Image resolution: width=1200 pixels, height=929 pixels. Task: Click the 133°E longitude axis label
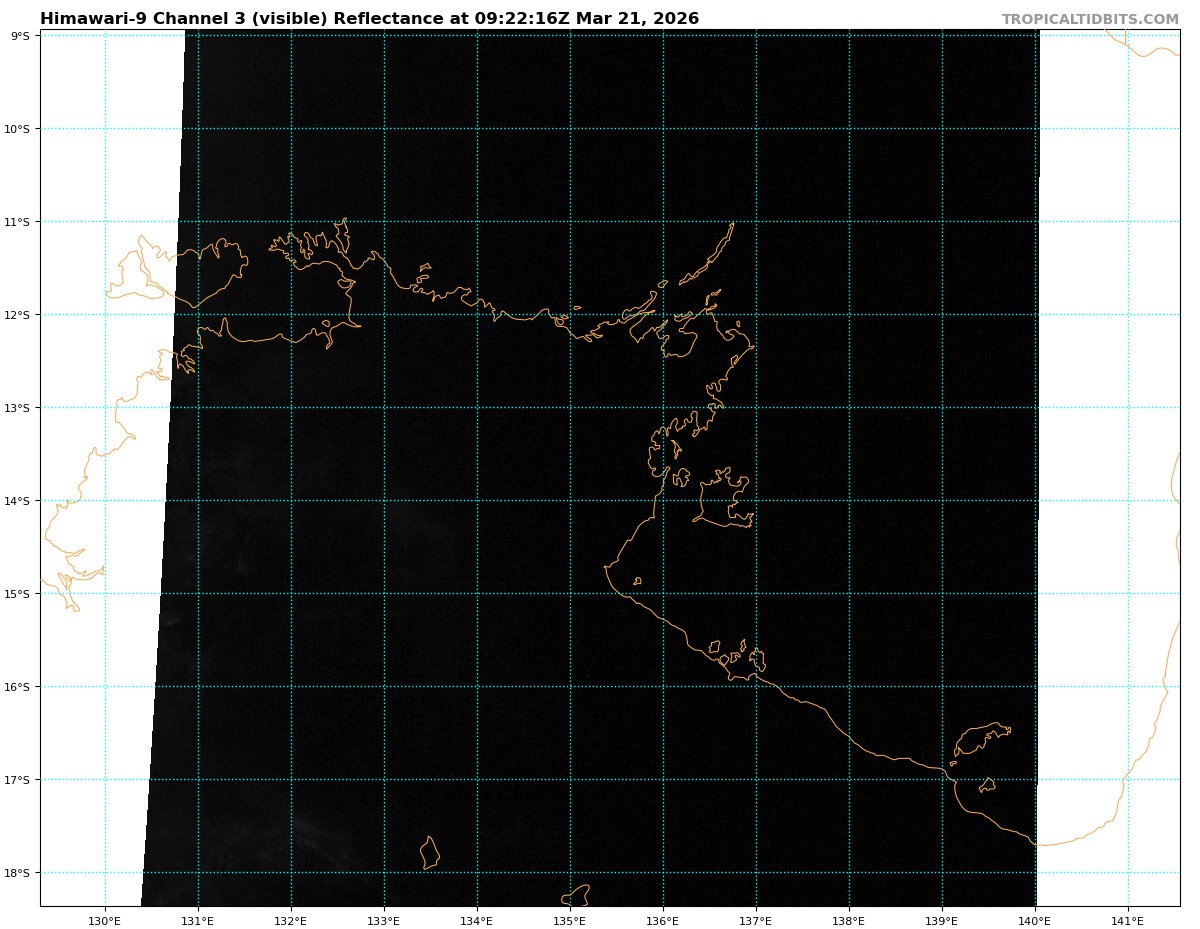[384, 921]
